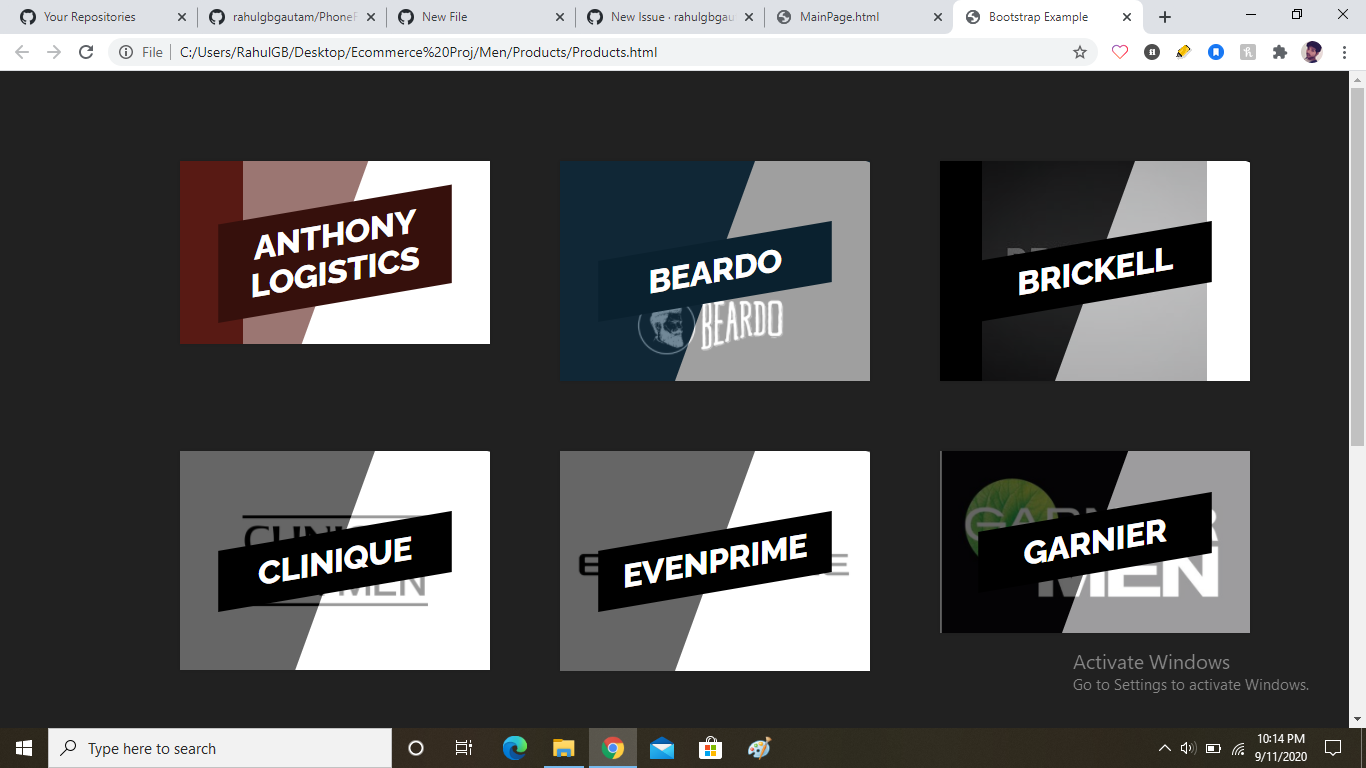The image size is (1366, 768).
Task: Check battery status in the tray
Action: tap(1213, 748)
